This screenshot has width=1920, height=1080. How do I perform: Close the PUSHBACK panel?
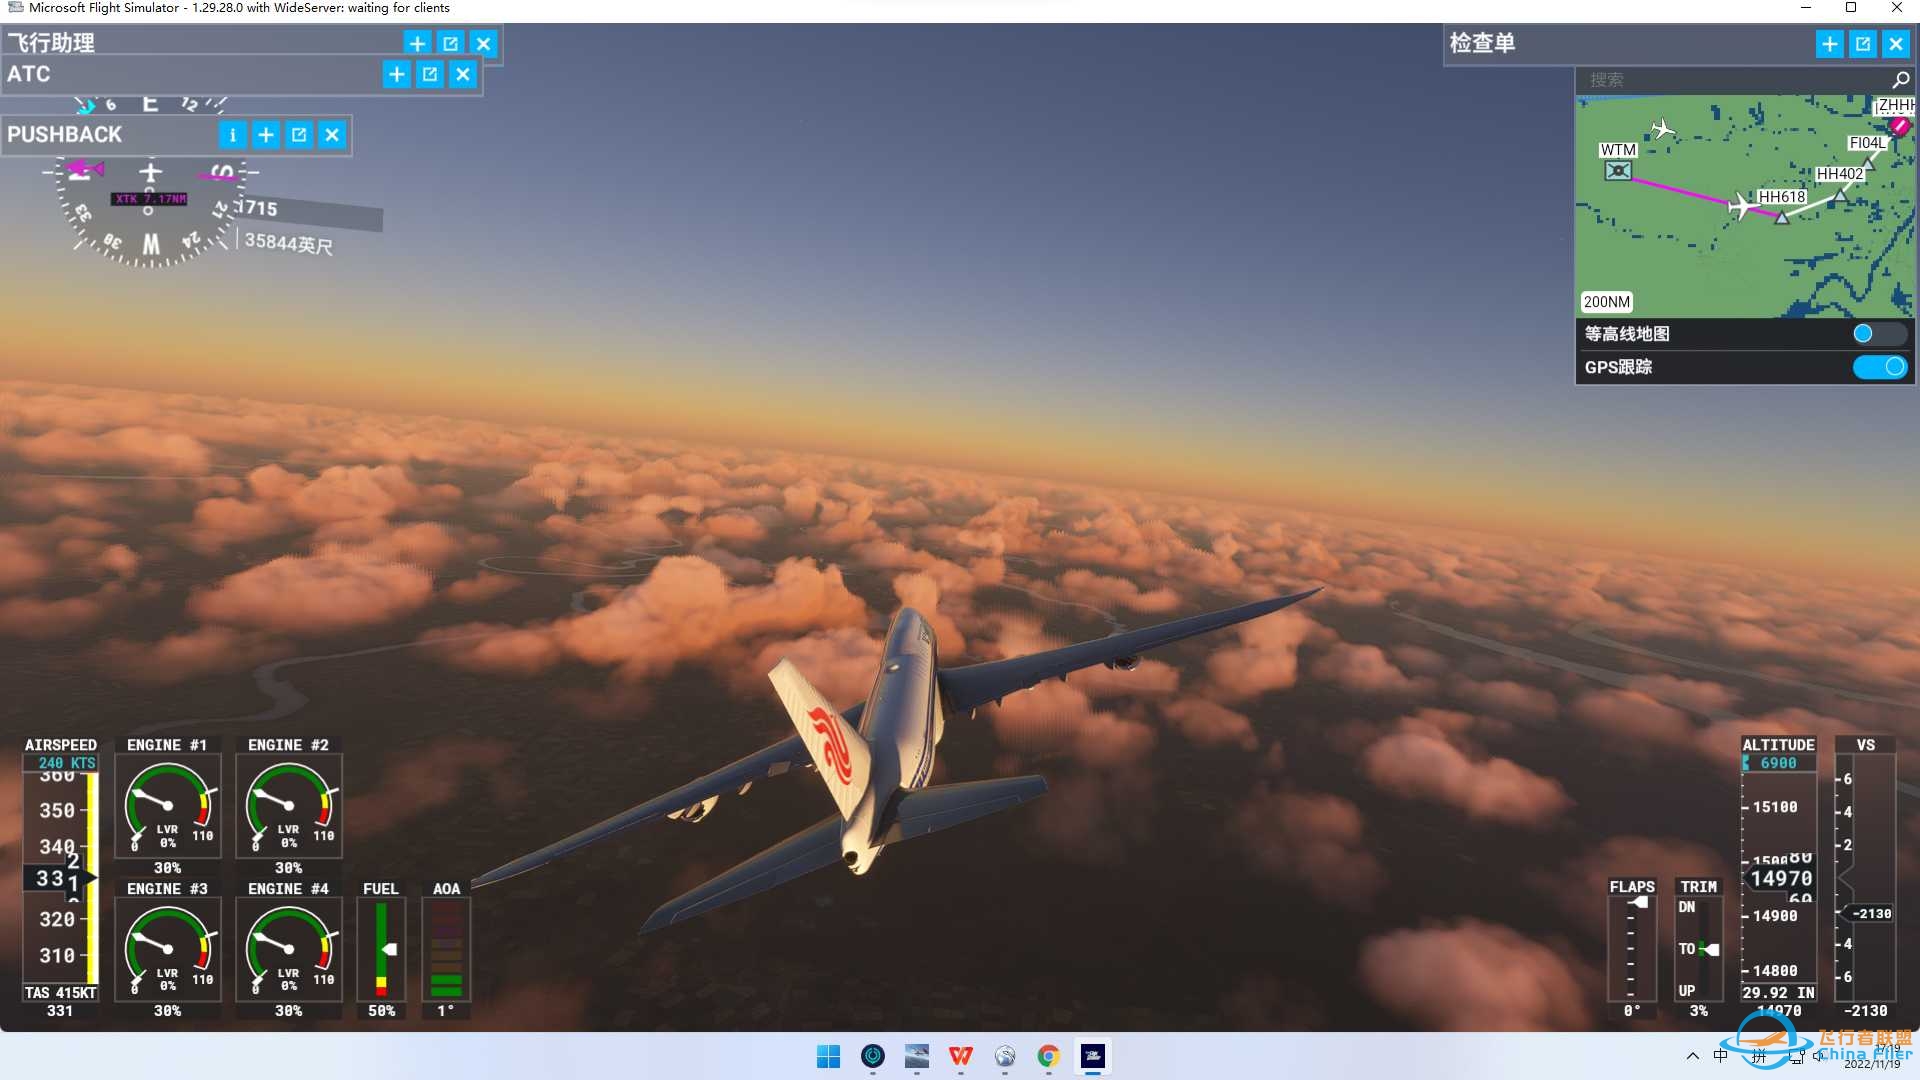pos(332,135)
